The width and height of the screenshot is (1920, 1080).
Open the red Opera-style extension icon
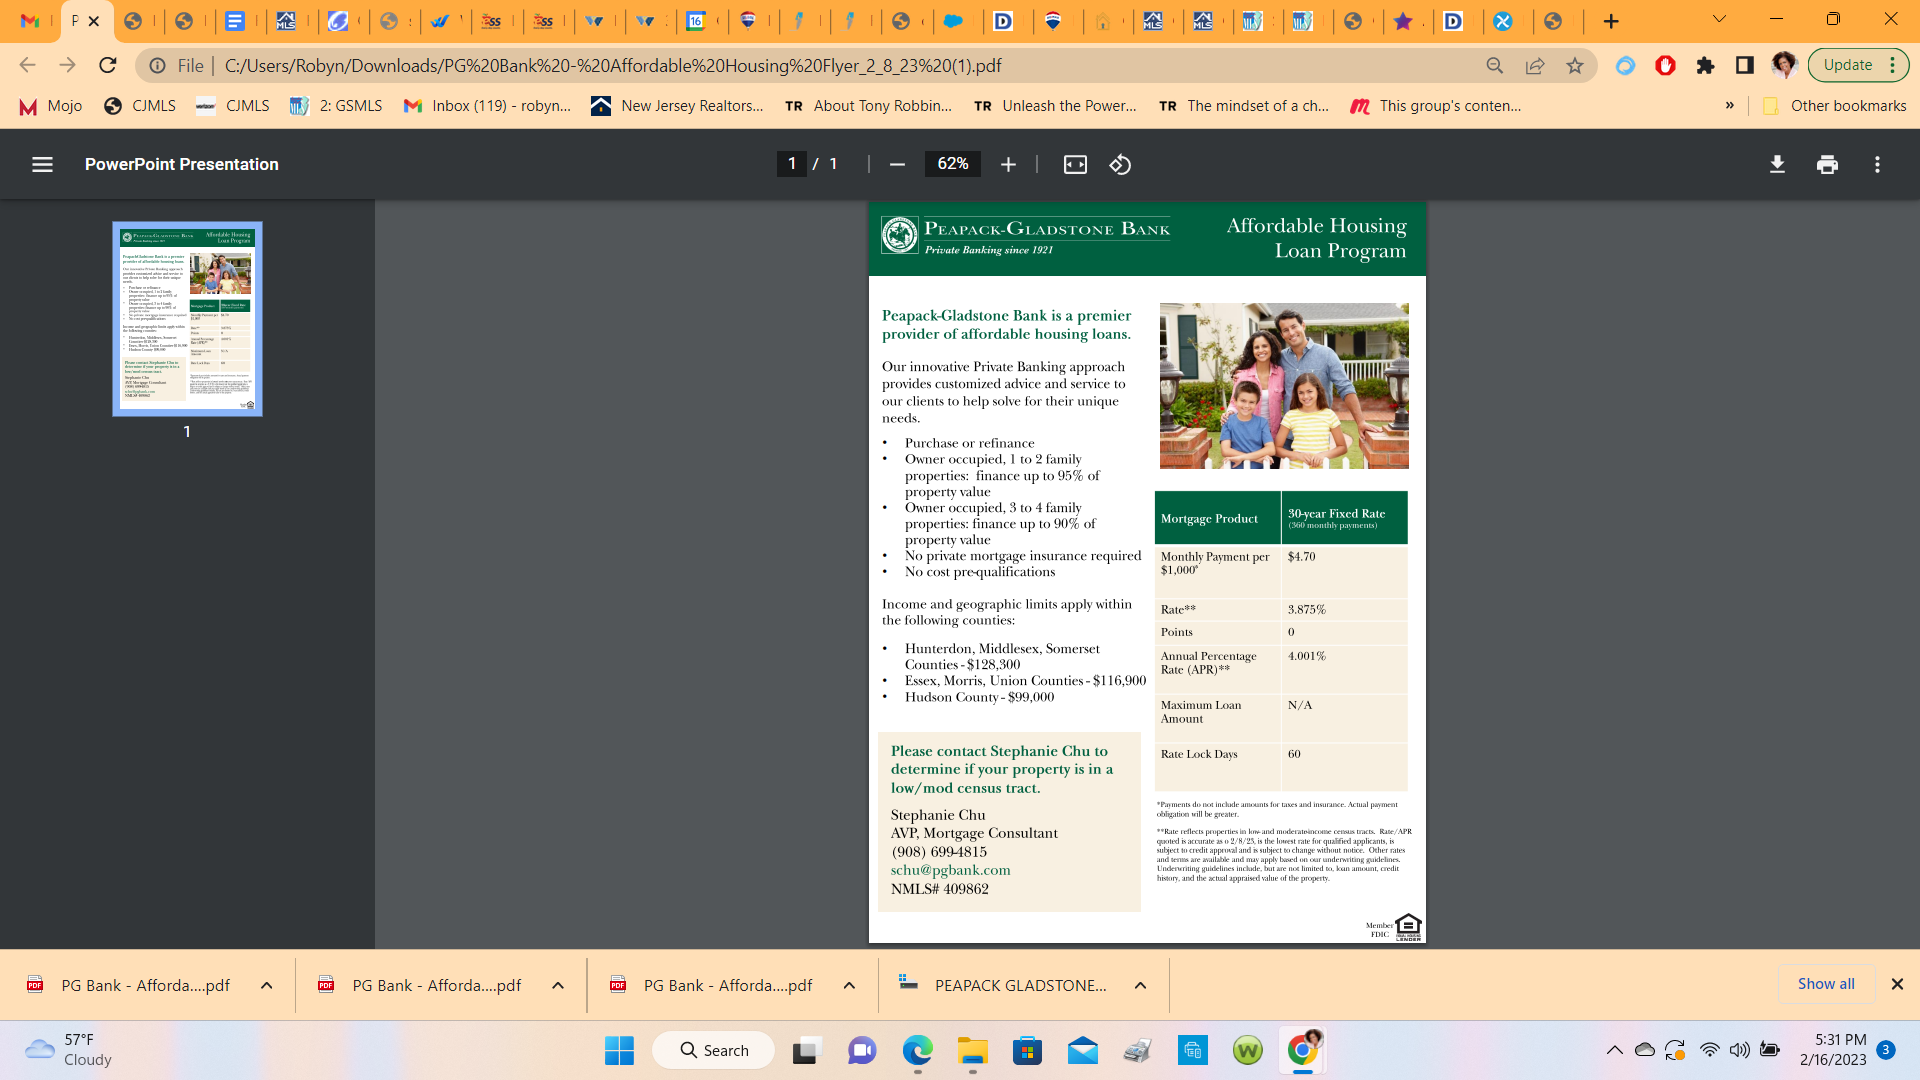1665,65
